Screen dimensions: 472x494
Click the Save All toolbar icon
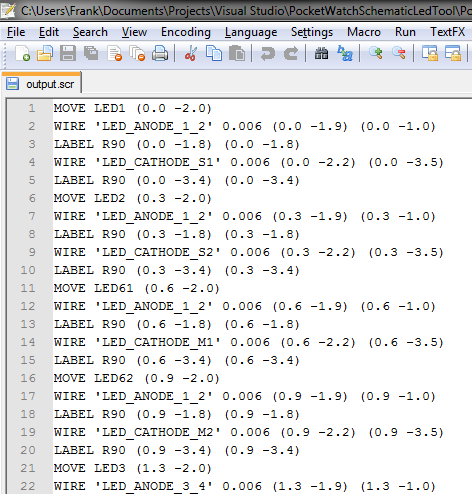tap(91, 53)
